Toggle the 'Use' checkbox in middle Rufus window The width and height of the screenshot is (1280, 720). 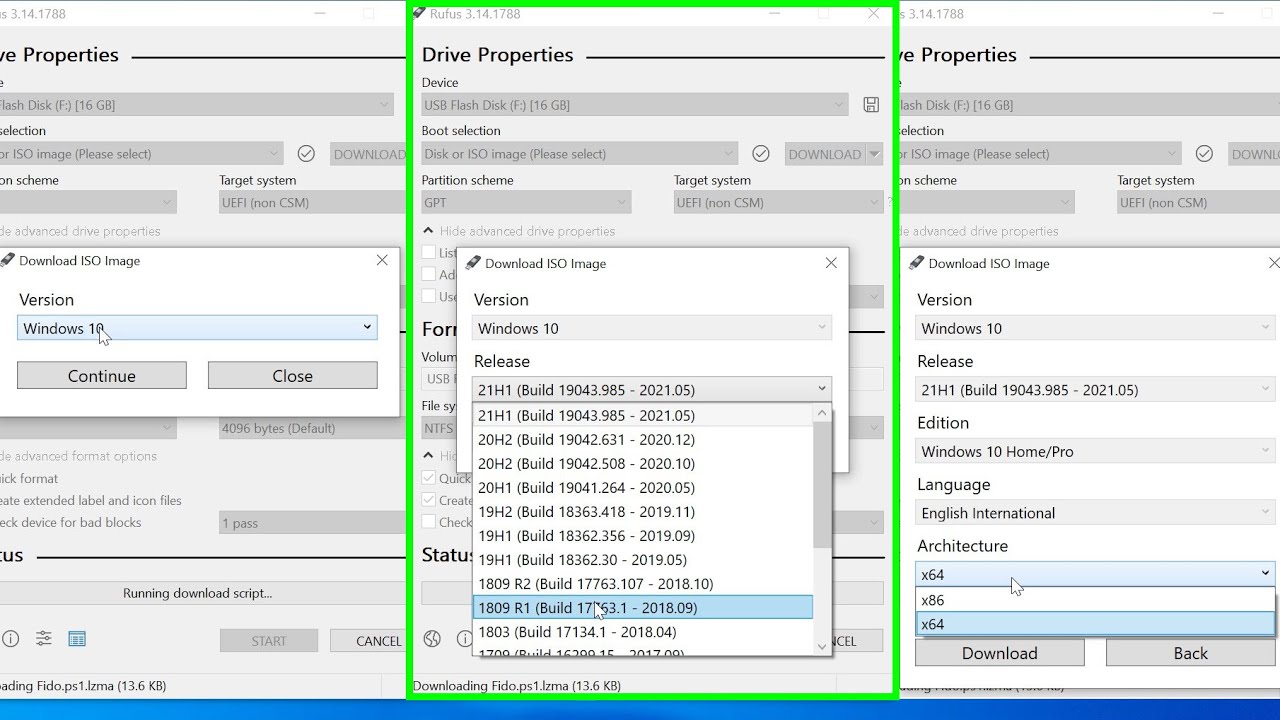pos(429,296)
